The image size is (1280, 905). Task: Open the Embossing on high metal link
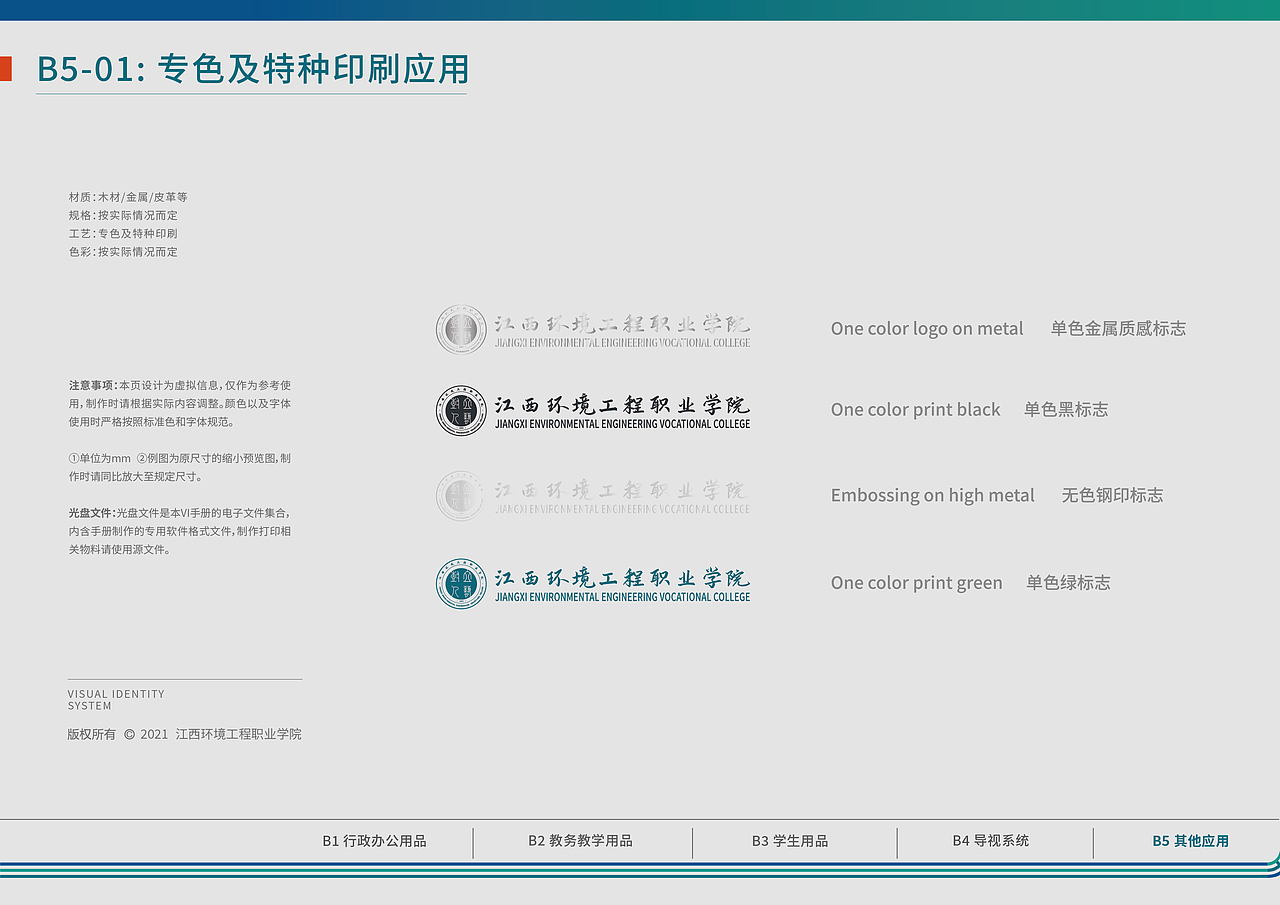932,494
